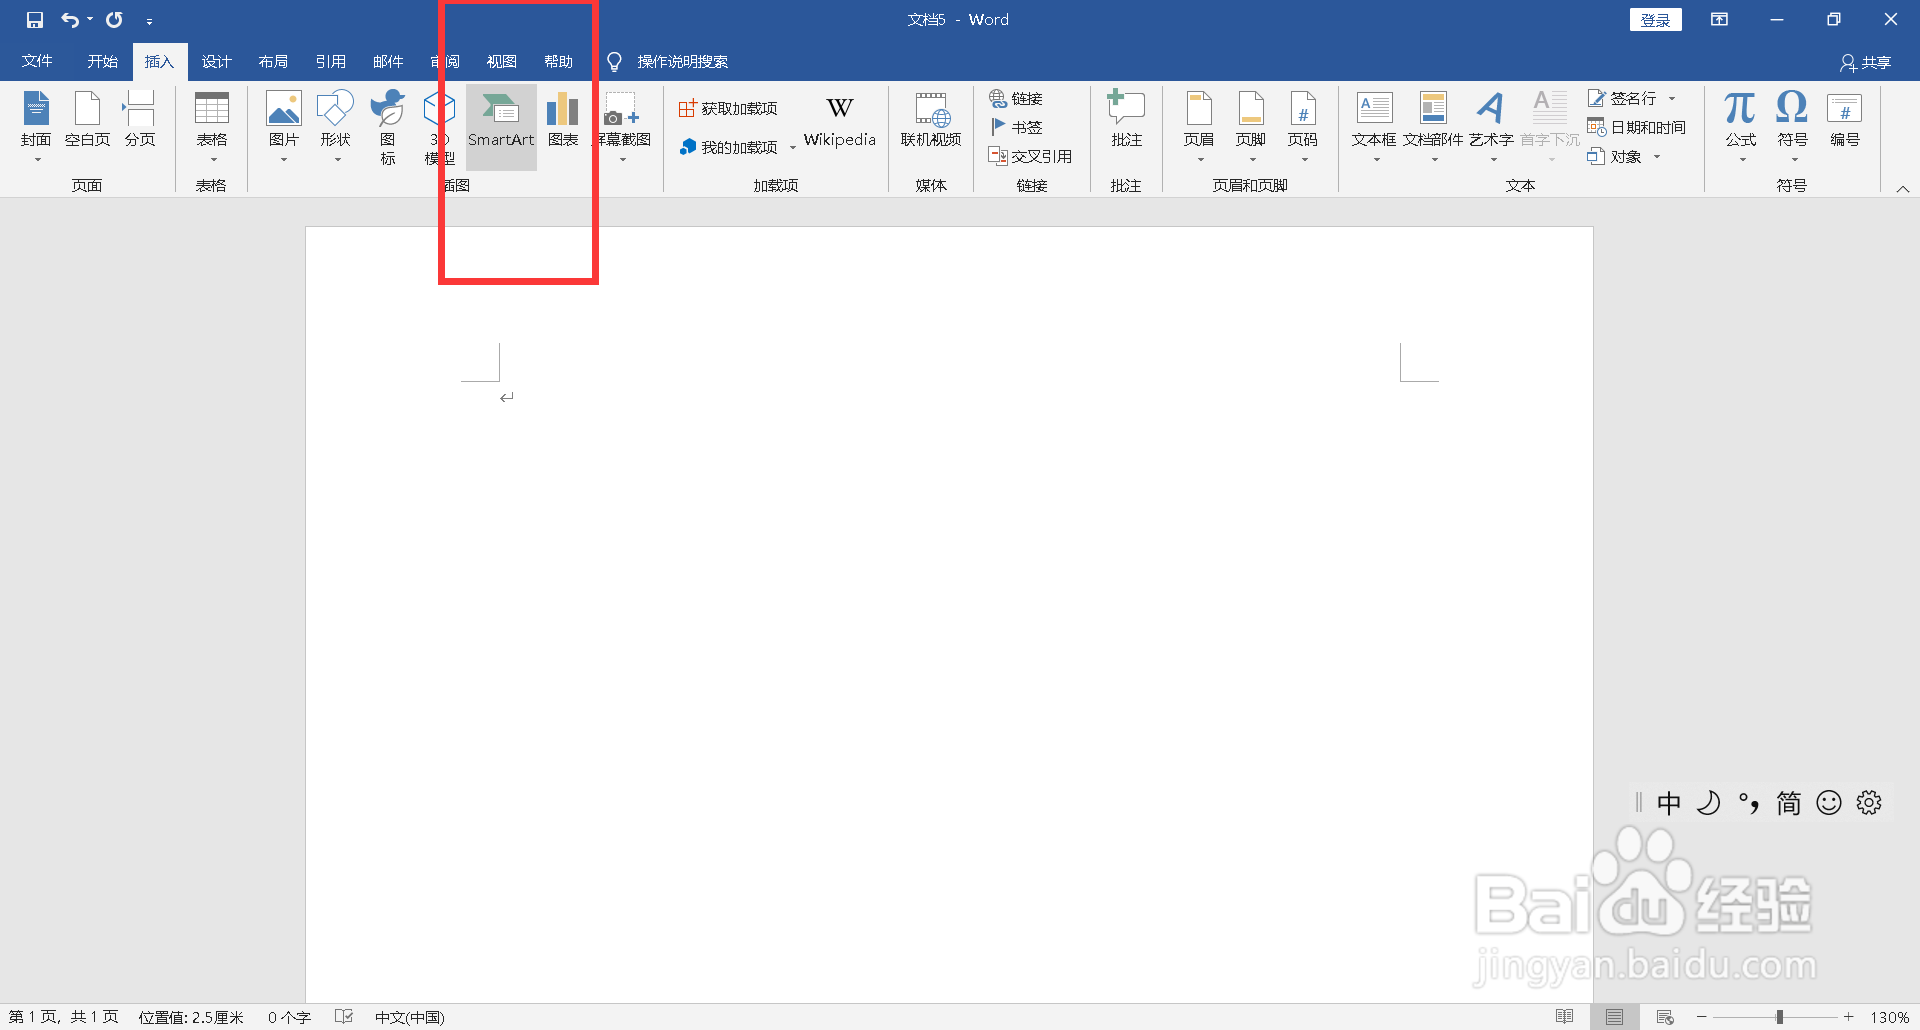Image resolution: width=1920 pixels, height=1030 pixels.
Task: Open 我的加载项 my add-ins
Action: click(x=728, y=147)
